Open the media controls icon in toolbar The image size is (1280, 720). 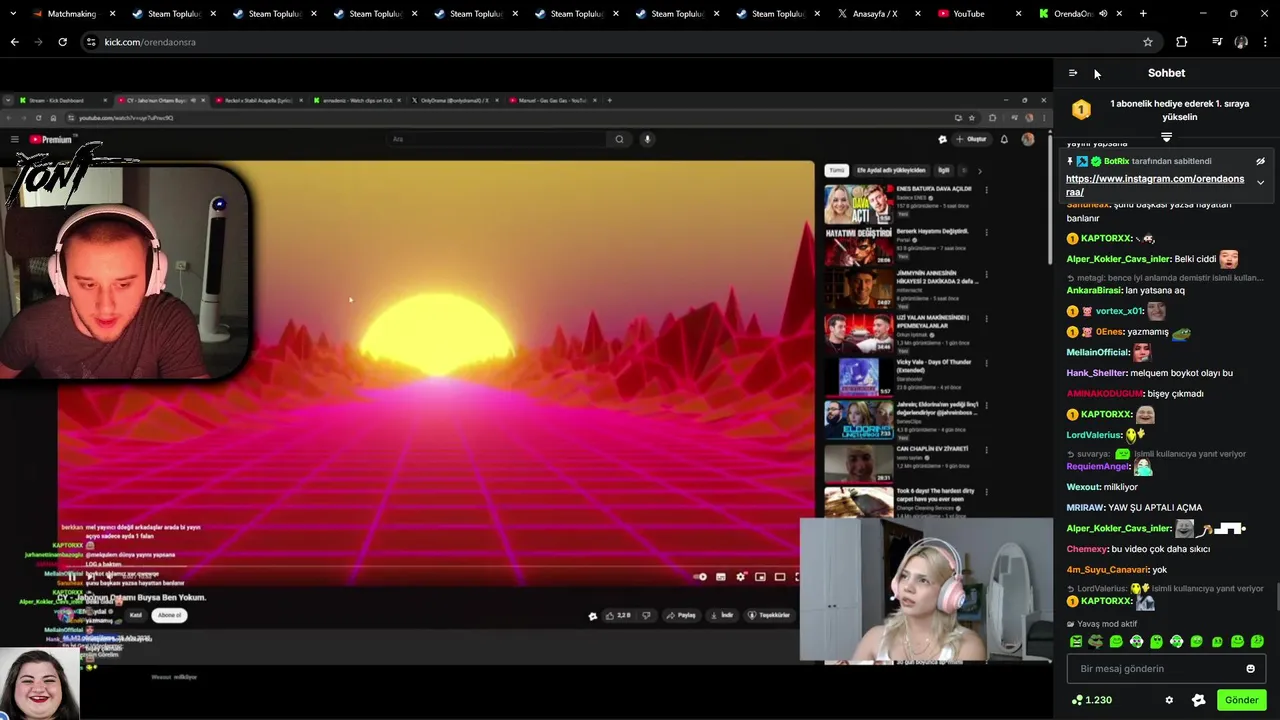coord(1216,42)
